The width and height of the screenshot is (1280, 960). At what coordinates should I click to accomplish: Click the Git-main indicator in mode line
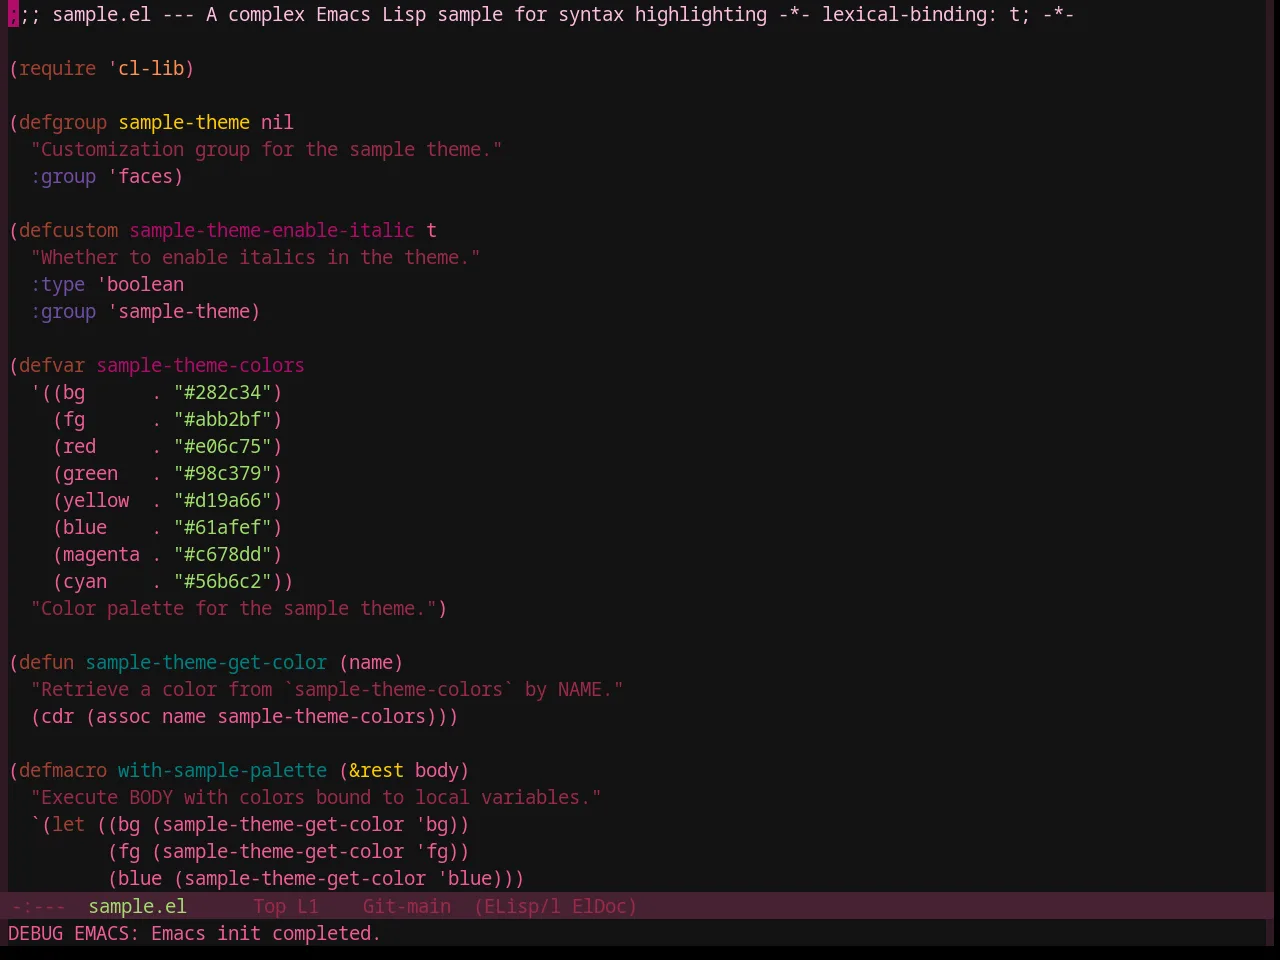(x=406, y=906)
